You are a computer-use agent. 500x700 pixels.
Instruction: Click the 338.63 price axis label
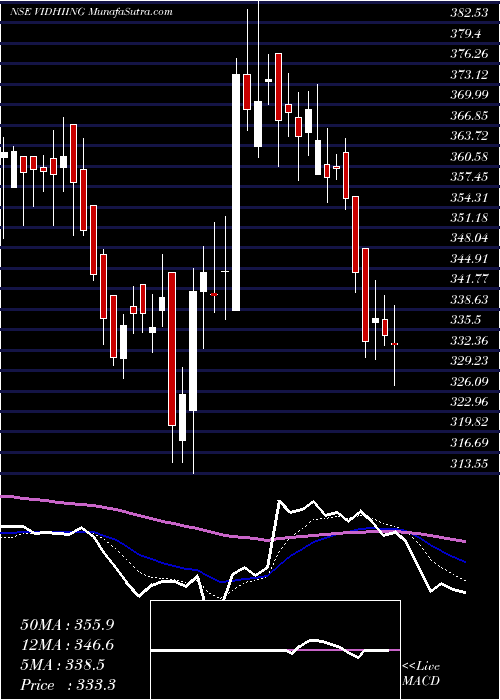469,300
